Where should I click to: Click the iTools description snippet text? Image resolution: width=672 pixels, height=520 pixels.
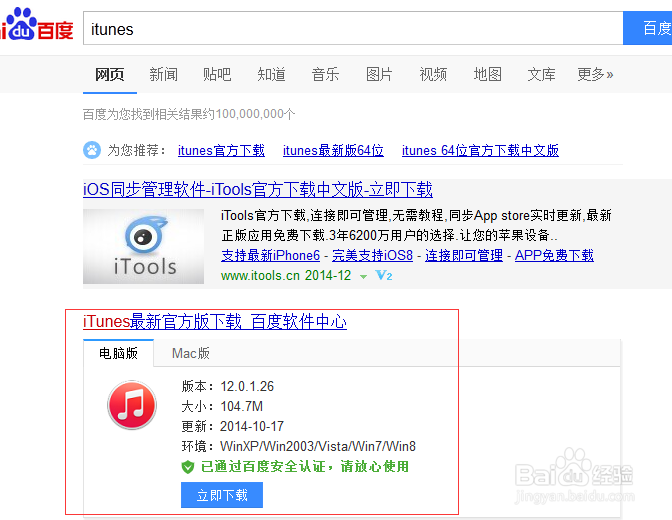tap(416, 225)
